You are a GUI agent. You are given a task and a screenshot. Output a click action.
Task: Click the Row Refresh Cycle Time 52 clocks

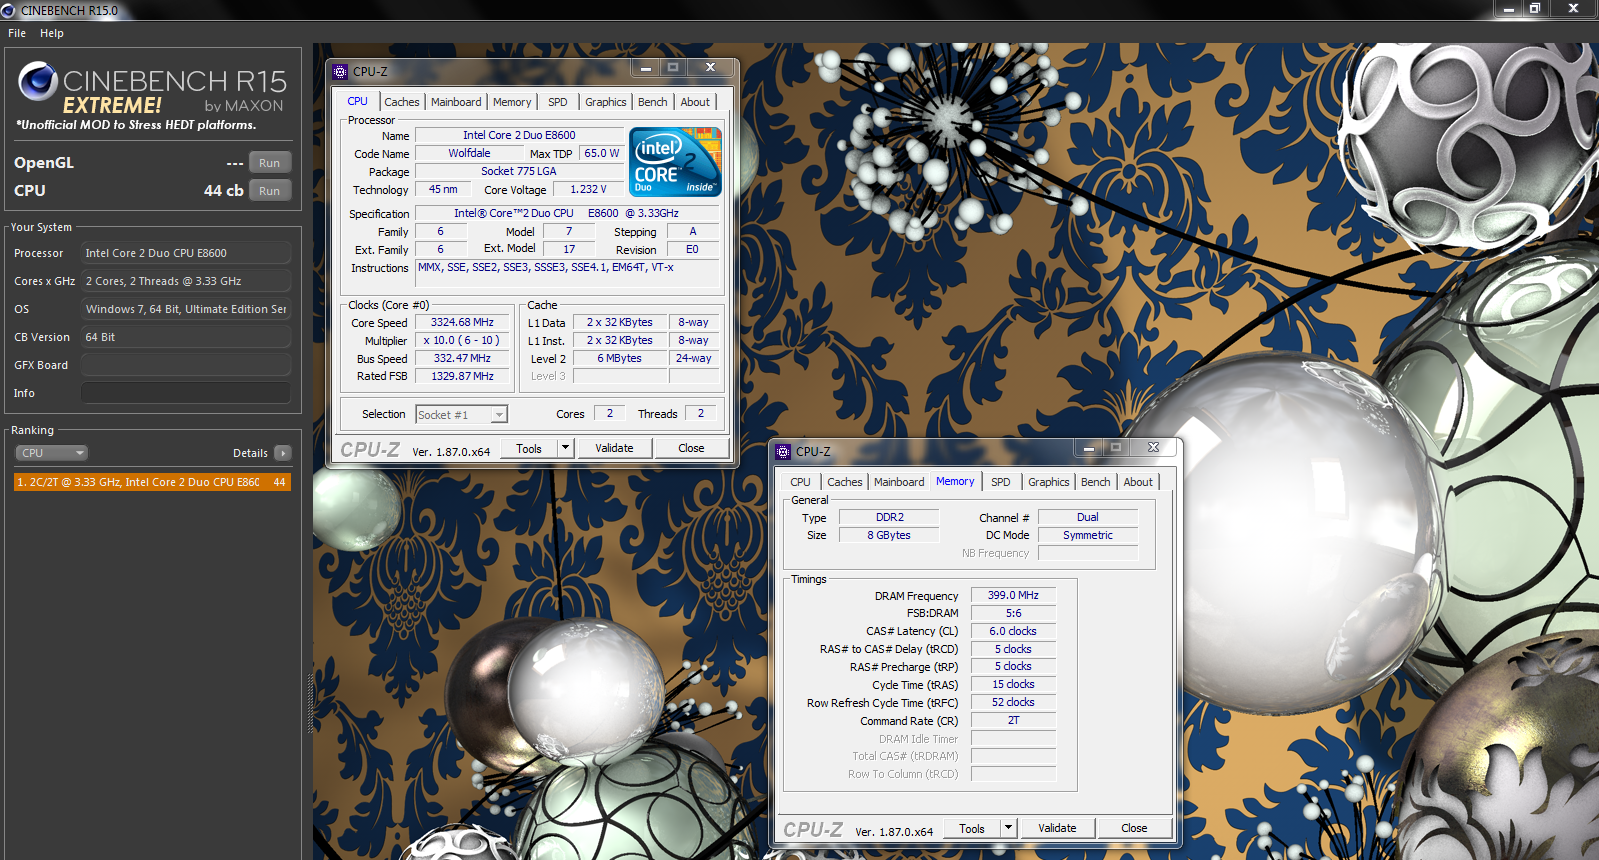click(x=1013, y=702)
